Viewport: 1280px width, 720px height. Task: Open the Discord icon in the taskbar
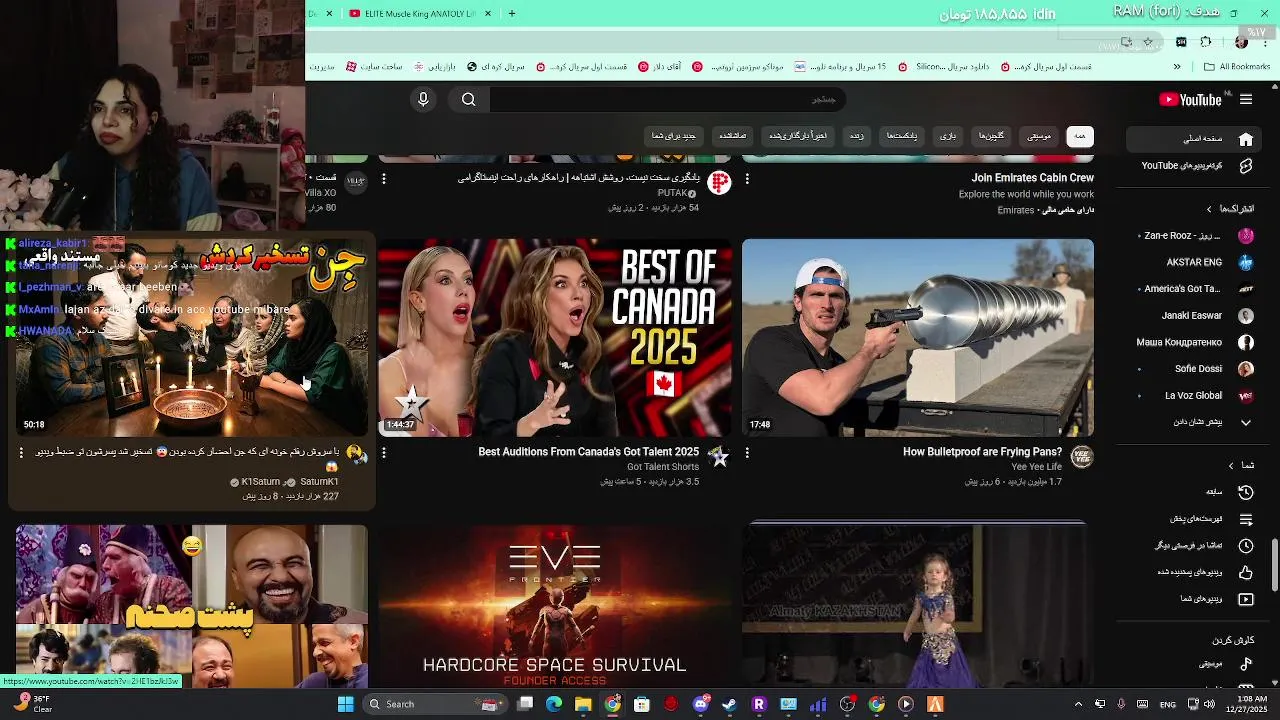[x=701, y=704]
